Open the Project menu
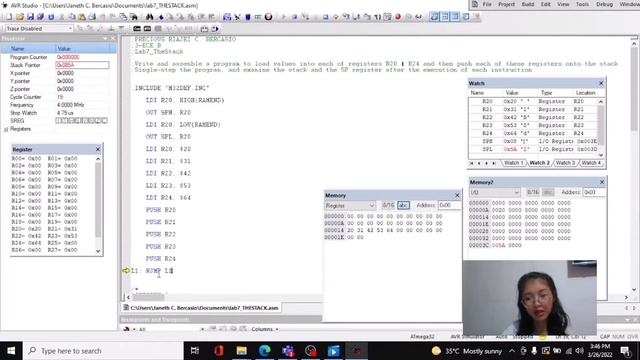Screen dimensions: 640x360 (x=506, y=4)
